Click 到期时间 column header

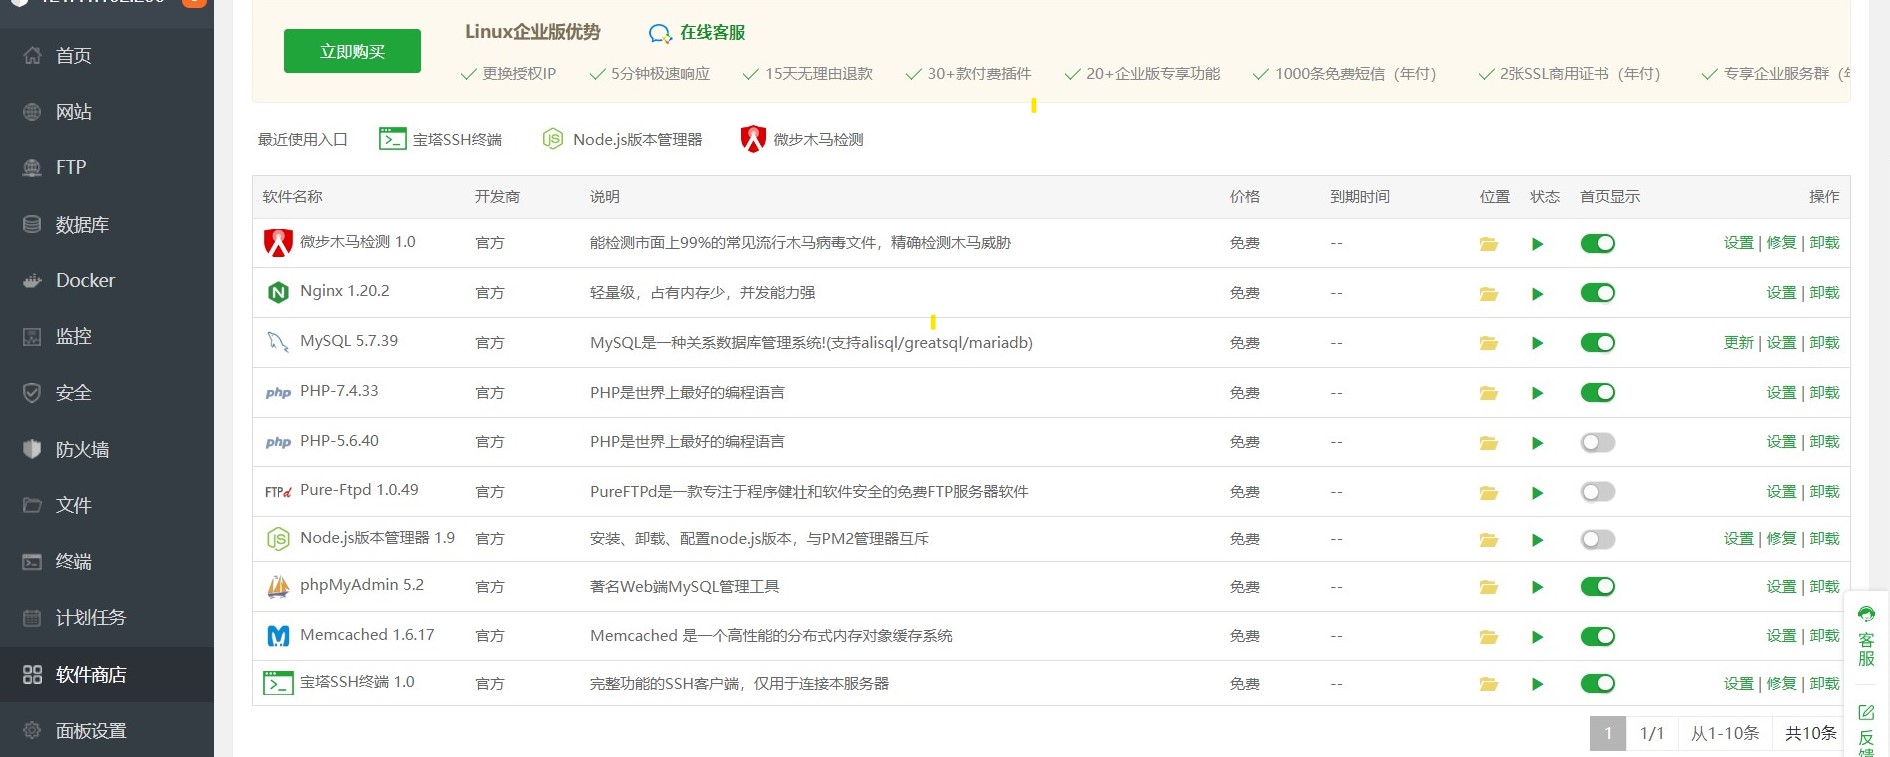tap(1360, 197)
